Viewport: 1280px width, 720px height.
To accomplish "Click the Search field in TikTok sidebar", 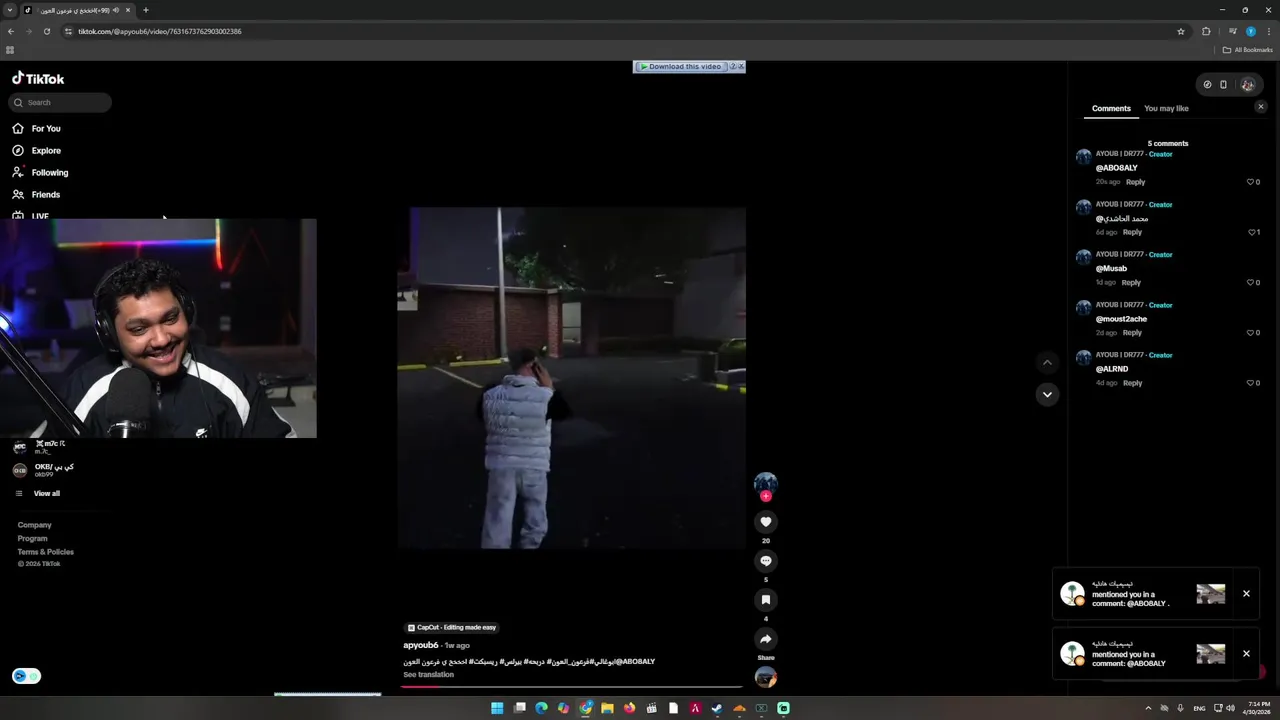I will pyautogui.click(x=60, y=102).
